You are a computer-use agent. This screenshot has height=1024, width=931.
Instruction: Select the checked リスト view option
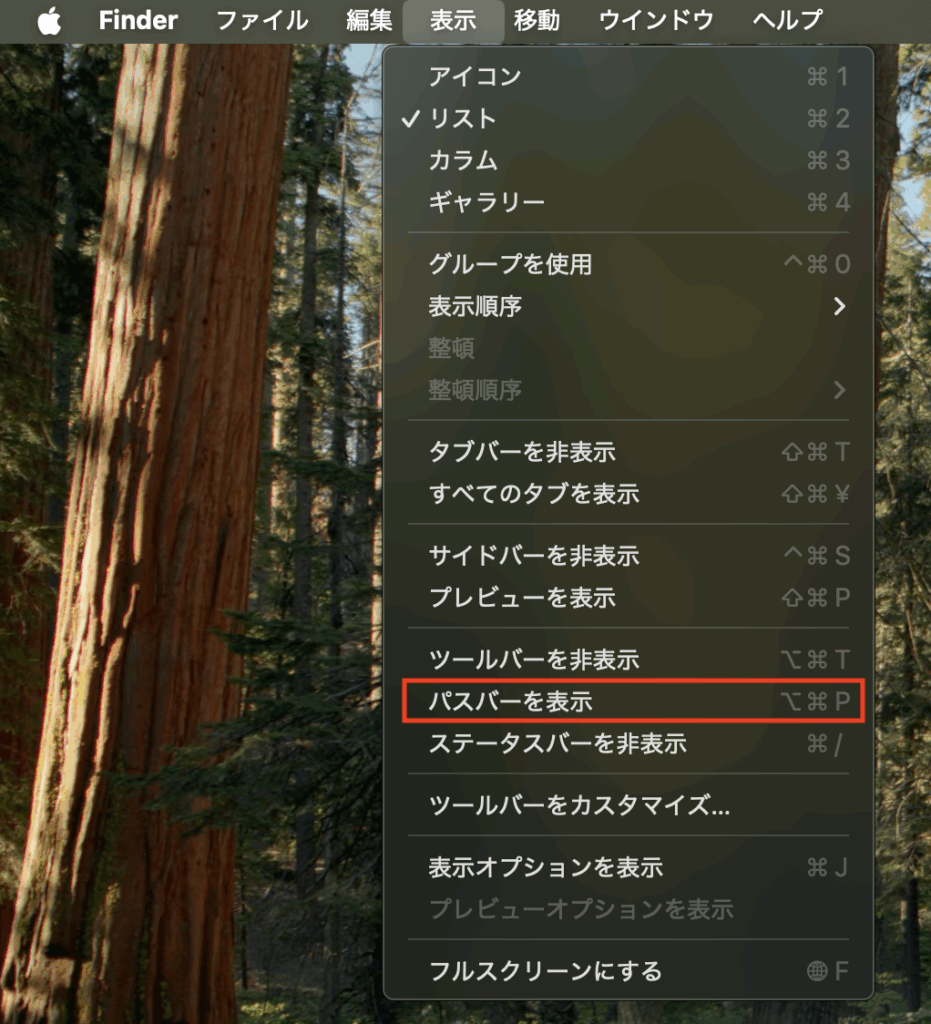point(628,118)
